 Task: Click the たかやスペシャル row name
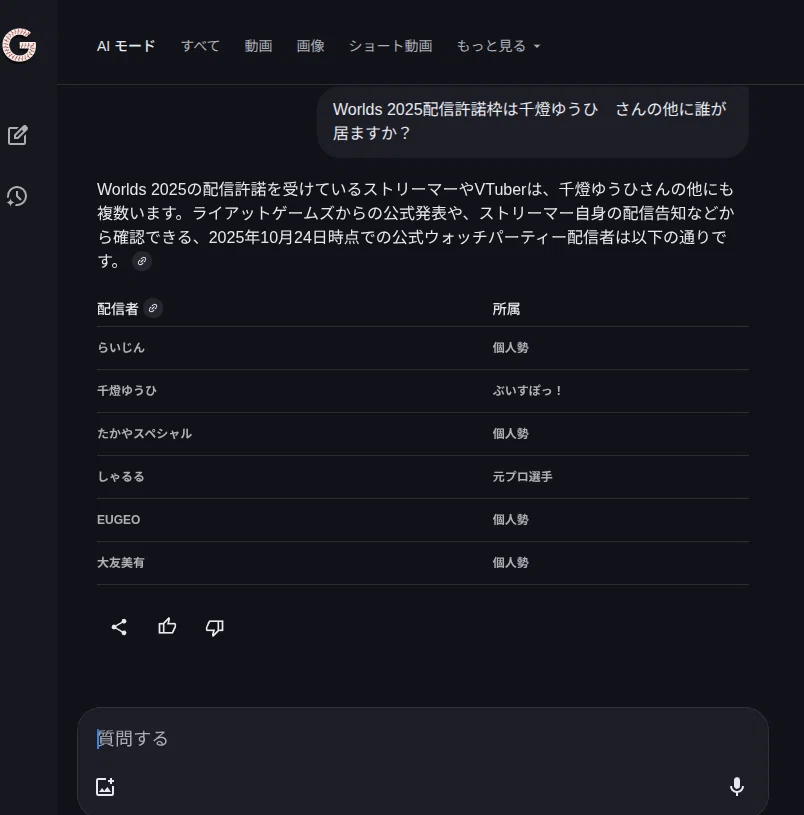(x=144, y=433)
